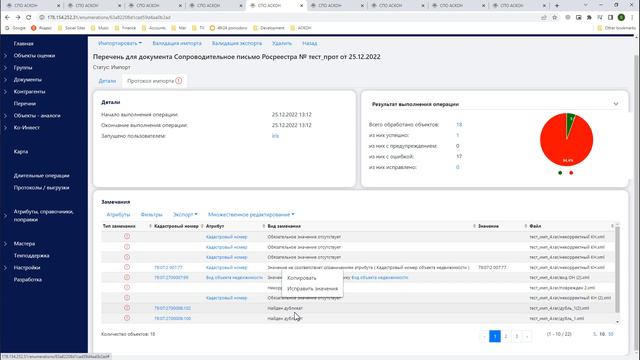
Task: Go to page 3 of the table
Action: 517,336
